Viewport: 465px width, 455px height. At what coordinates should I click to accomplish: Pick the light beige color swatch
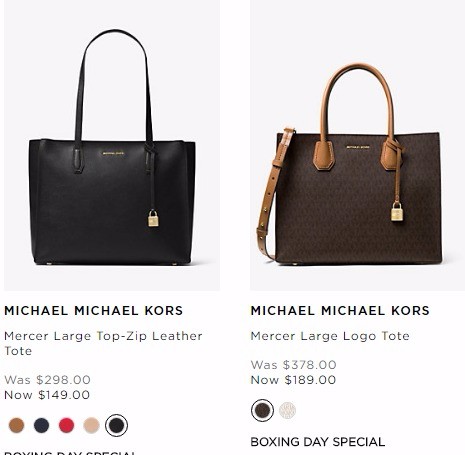[x=91, y=425]
